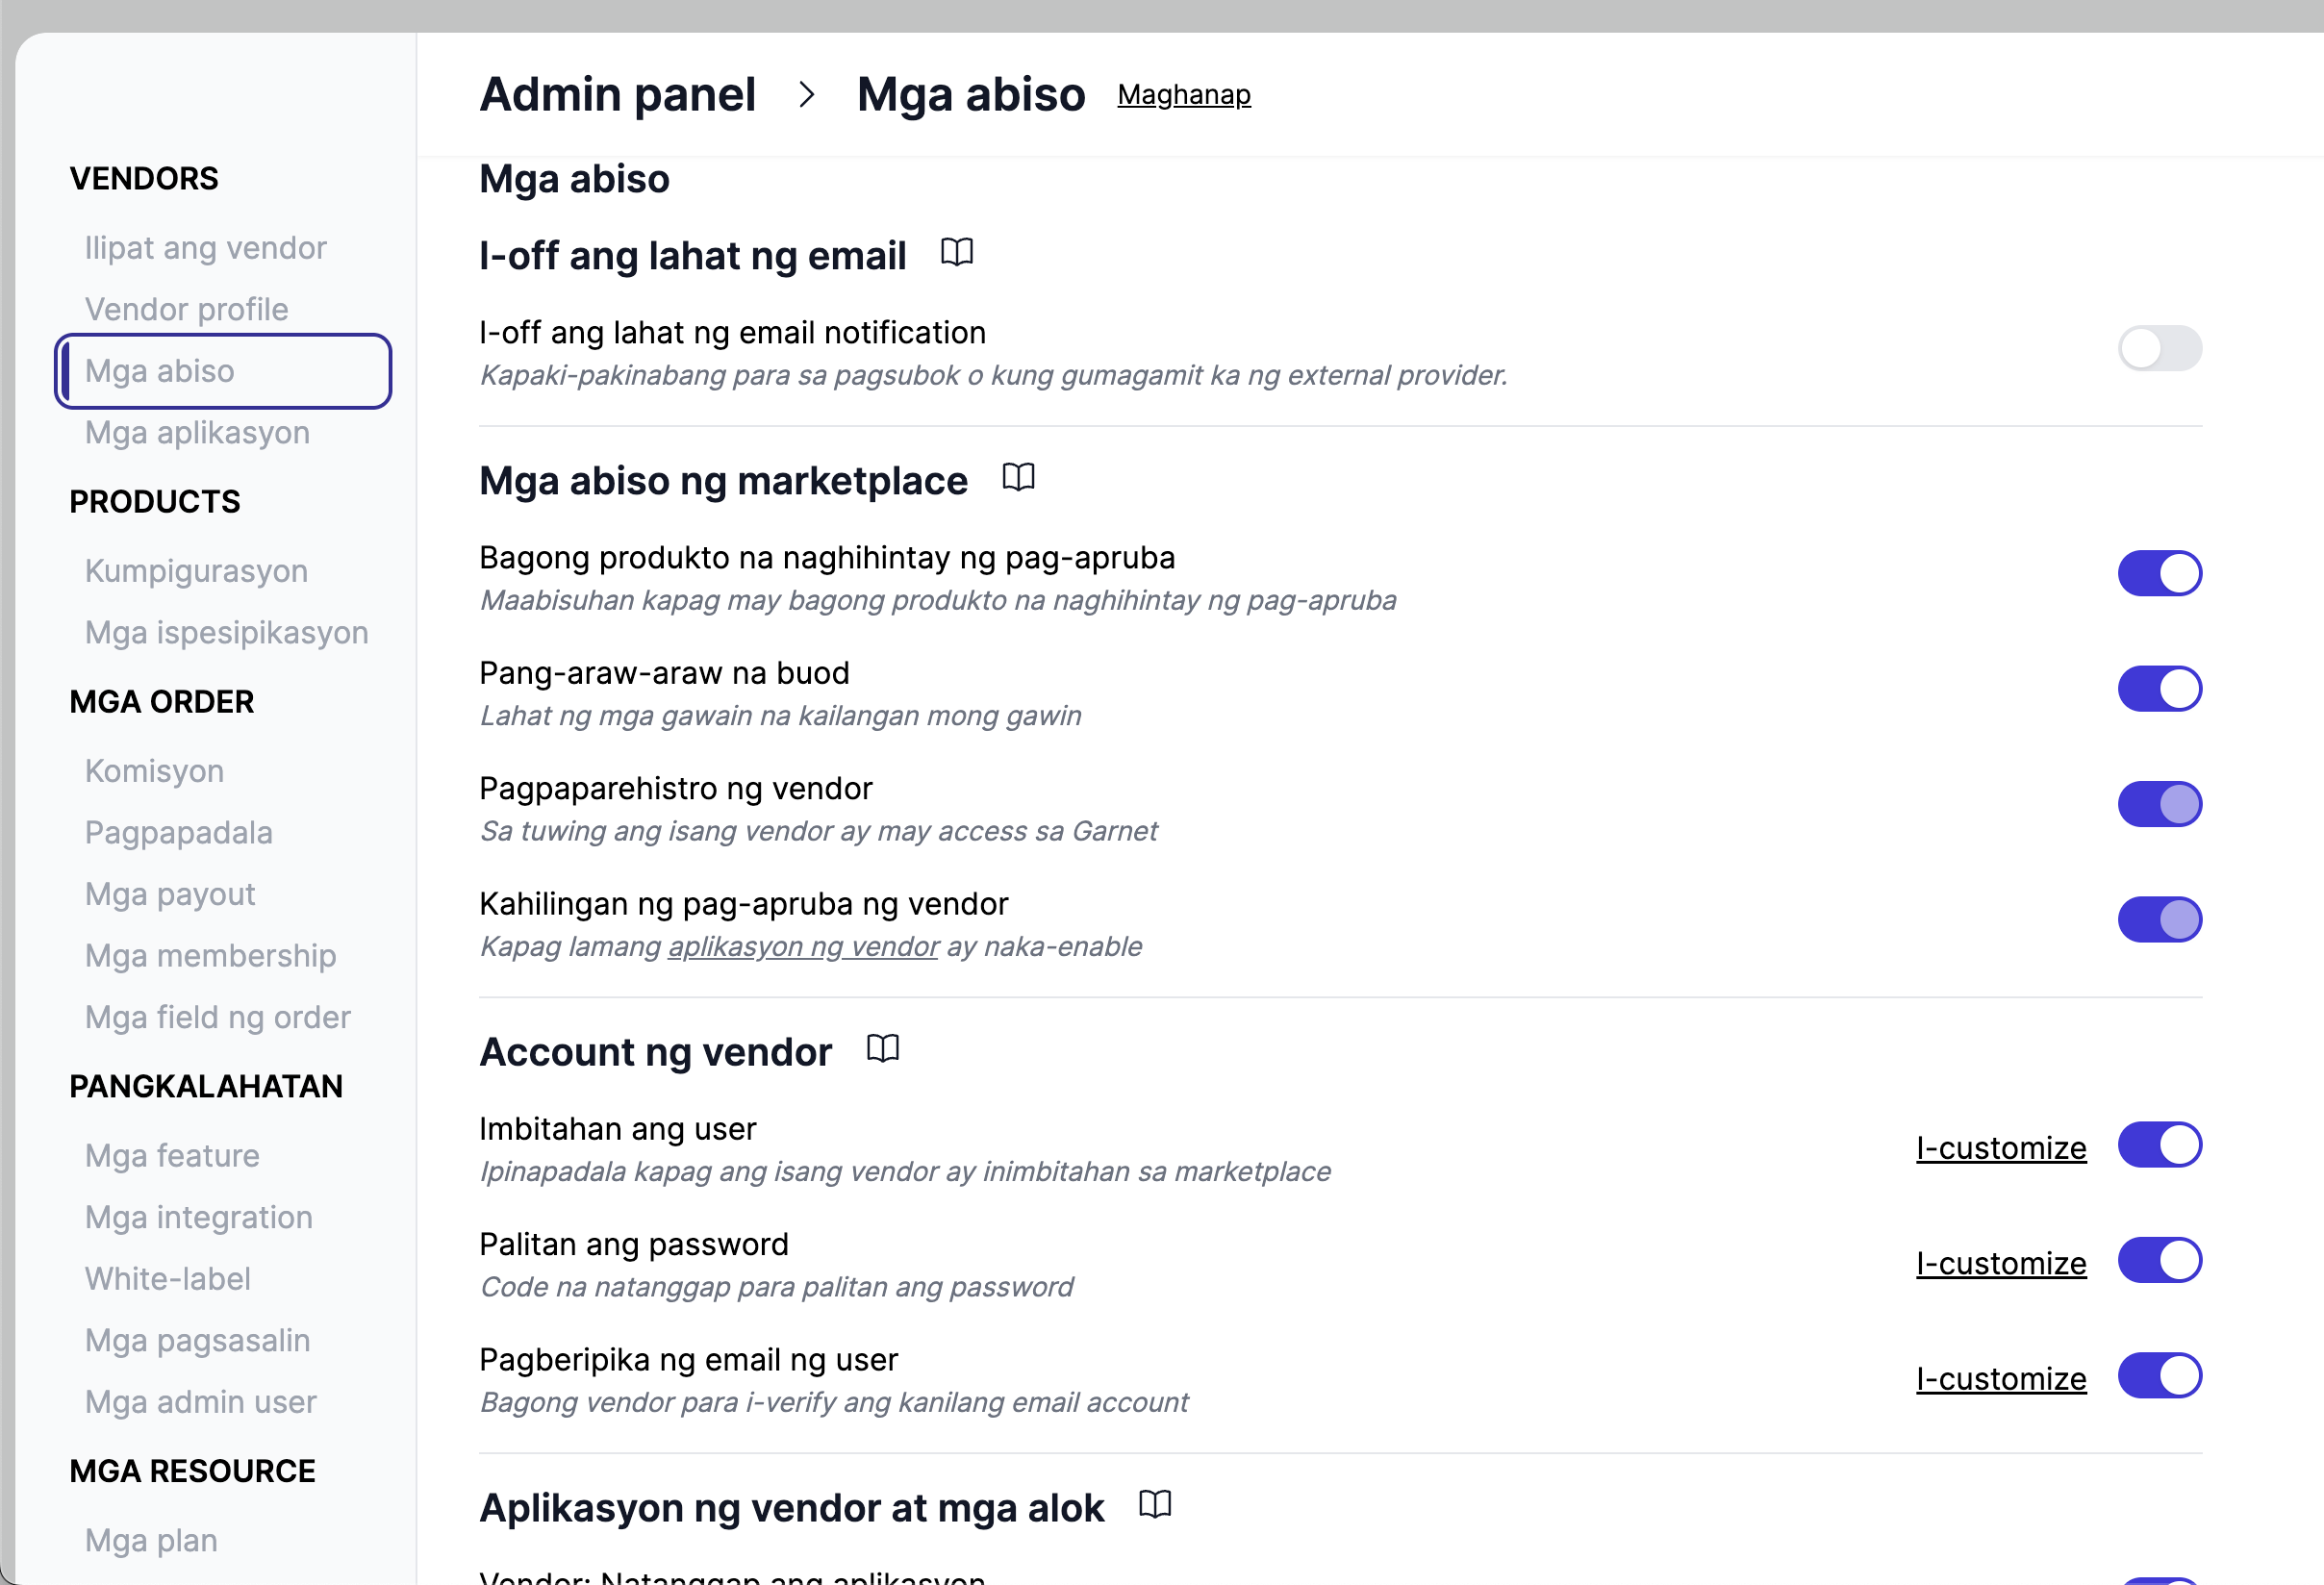Open docs icon beside I-off ang lahat ng email
The height and width of the screenshot is (1585, 2324).
(956, 252)
